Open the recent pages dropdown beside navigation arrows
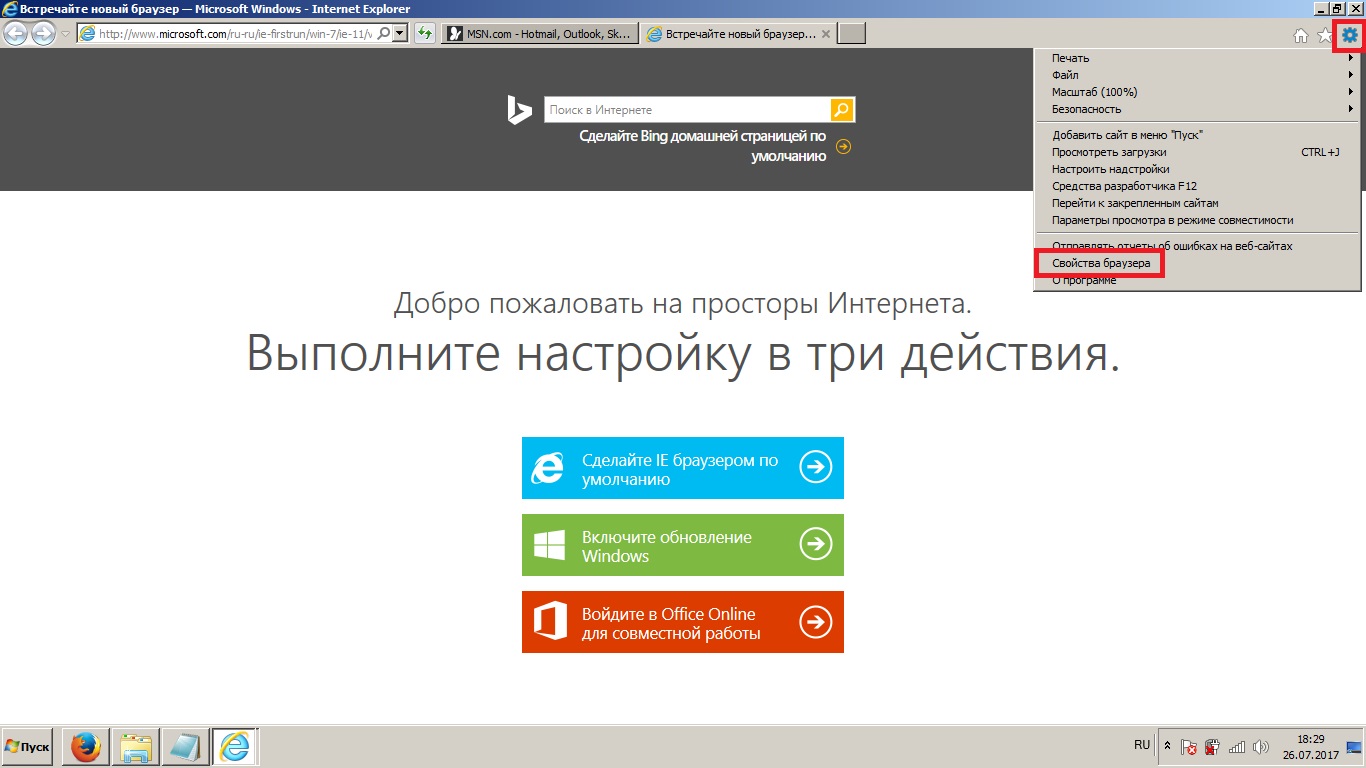This screenshot has width=1366, height=768. point(65,34)
